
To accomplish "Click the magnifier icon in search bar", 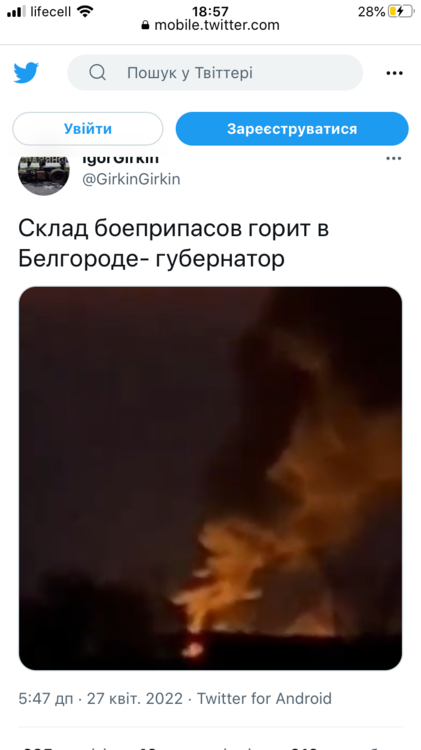I will pyautogui.click(x=98, y=73).
